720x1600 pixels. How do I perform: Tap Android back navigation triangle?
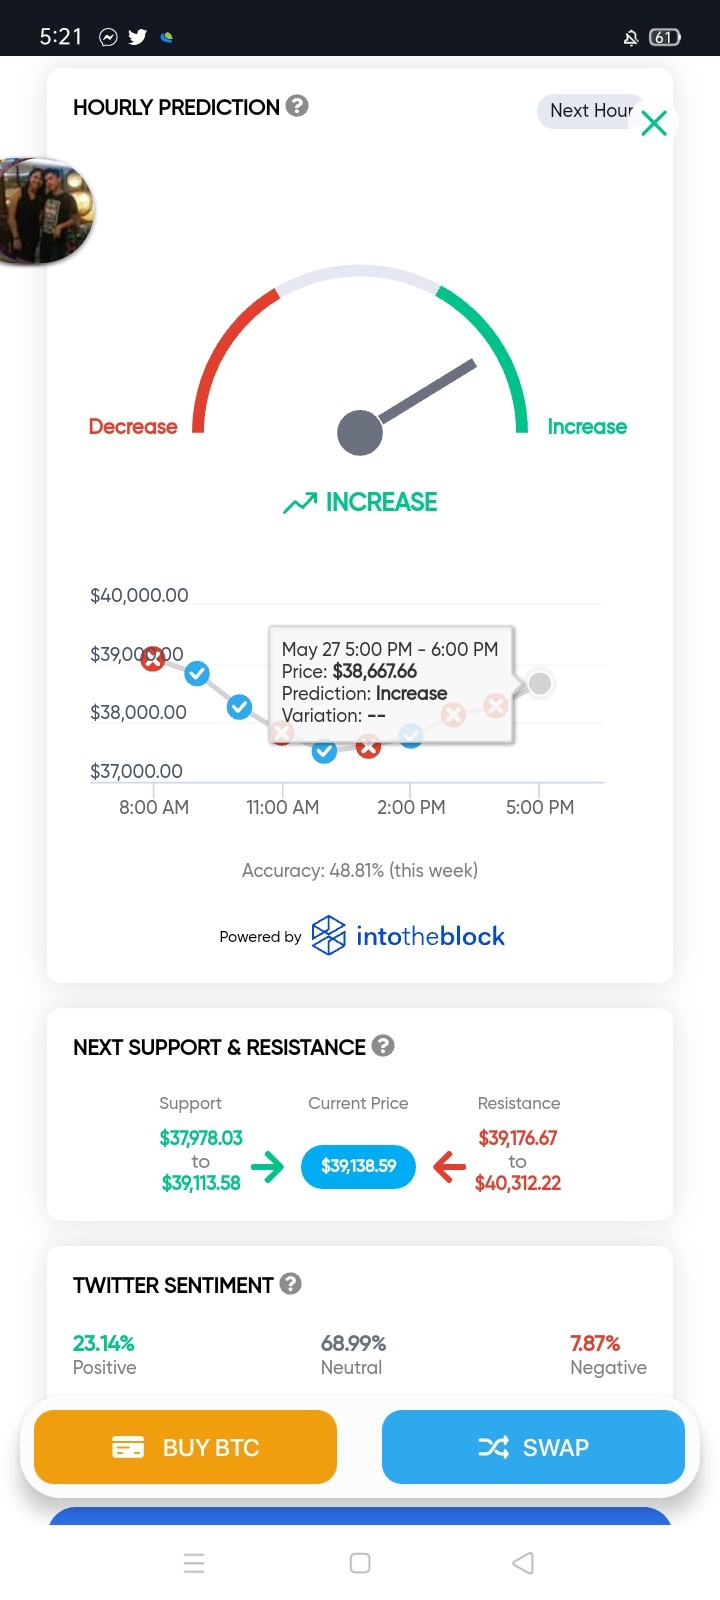(523, 1563)
